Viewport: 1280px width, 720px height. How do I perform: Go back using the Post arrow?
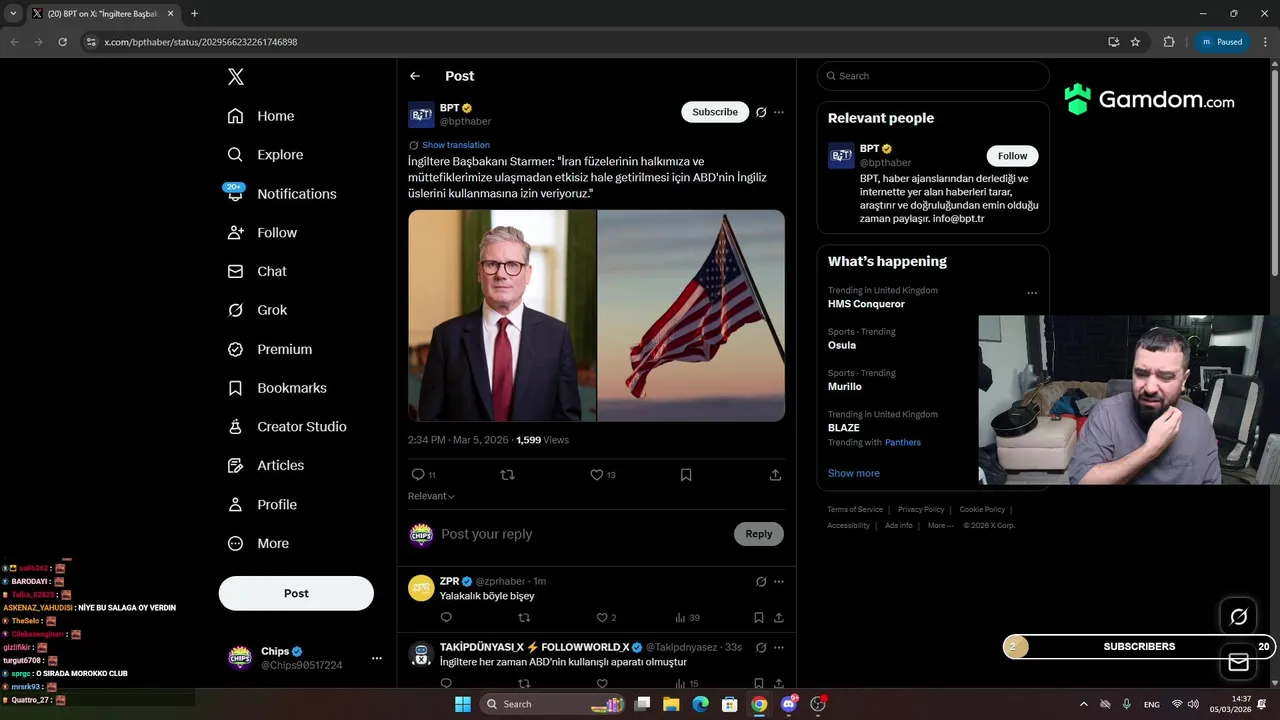pos(415,76)
